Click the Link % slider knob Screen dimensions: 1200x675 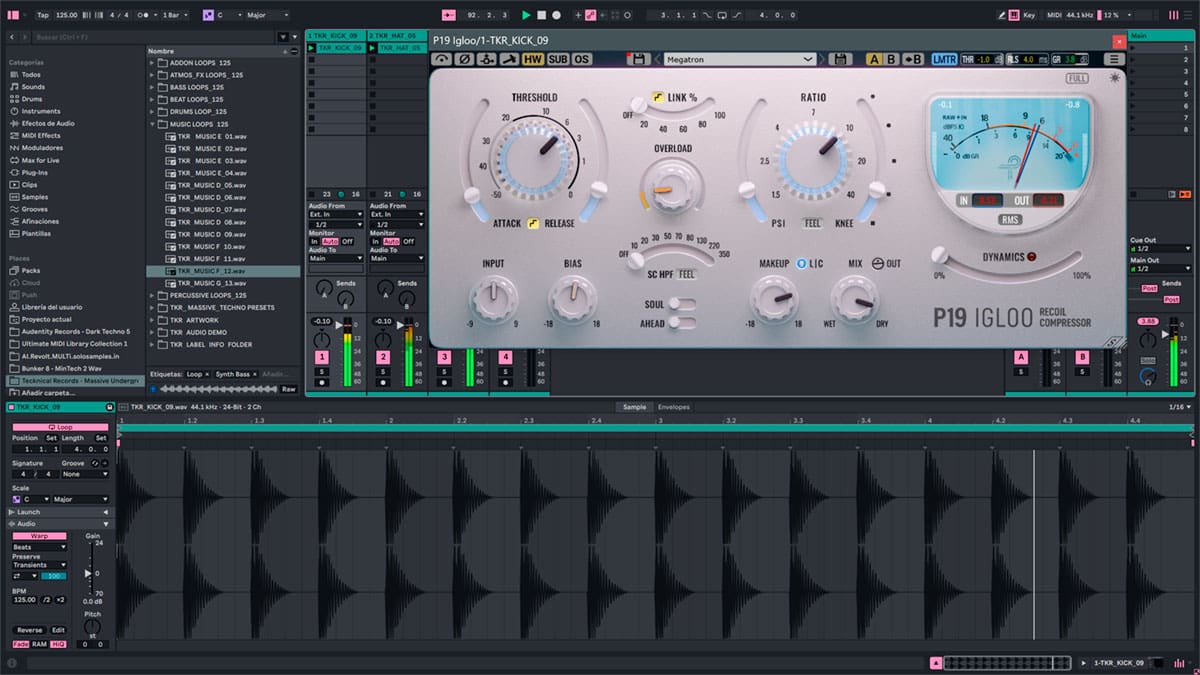636,104
